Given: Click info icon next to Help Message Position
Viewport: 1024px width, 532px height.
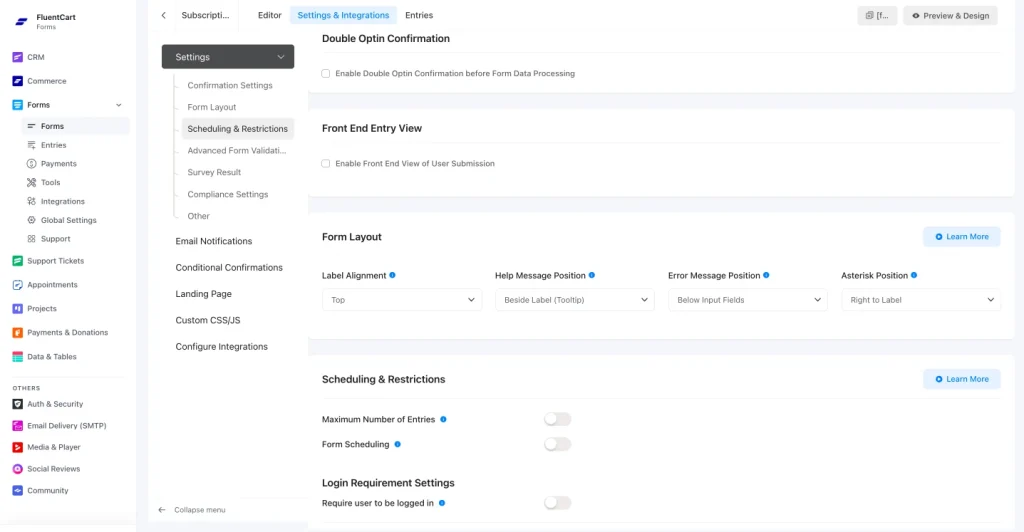Looking at the screenshot, I should [x=592, y=275].
